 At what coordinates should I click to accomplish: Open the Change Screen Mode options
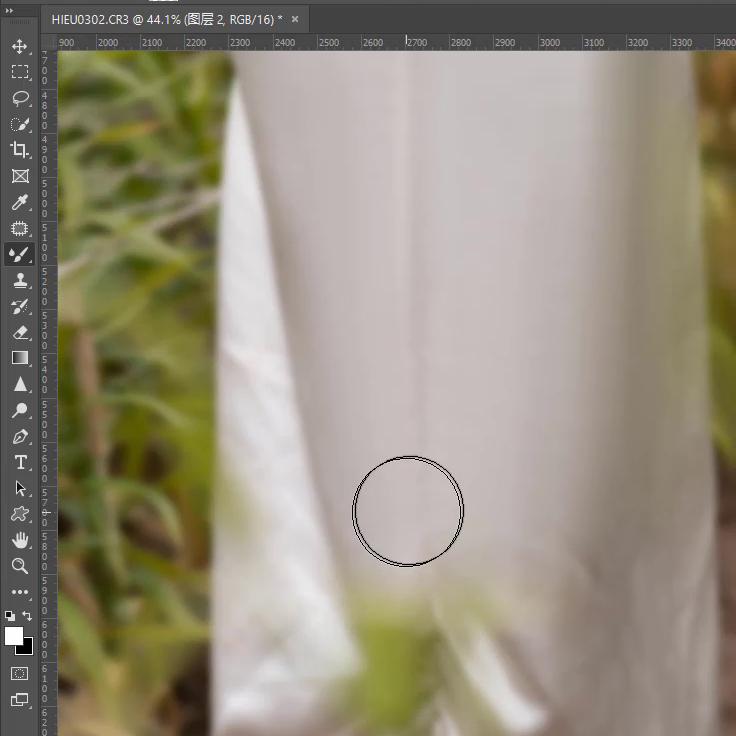[20, 700]
